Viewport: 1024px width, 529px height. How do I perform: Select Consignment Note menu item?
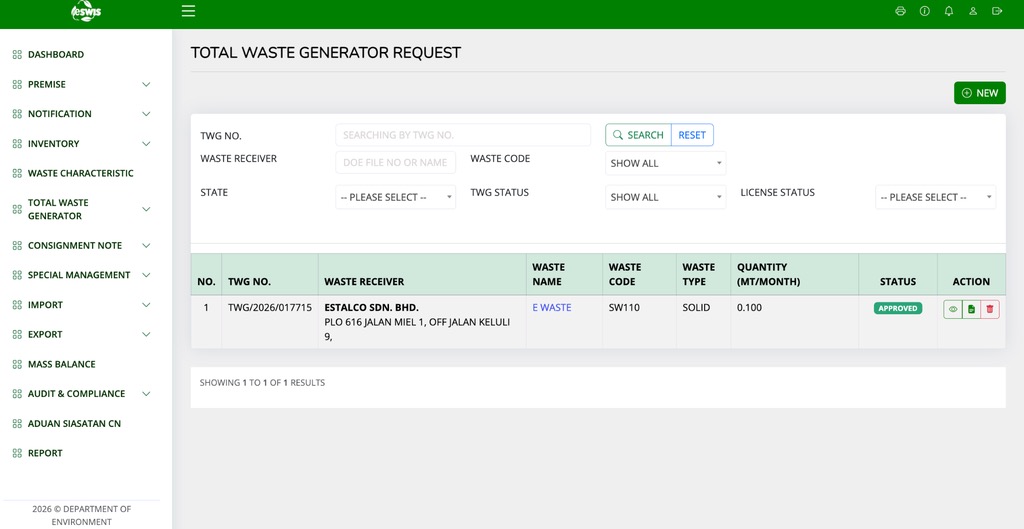[74, 246]
